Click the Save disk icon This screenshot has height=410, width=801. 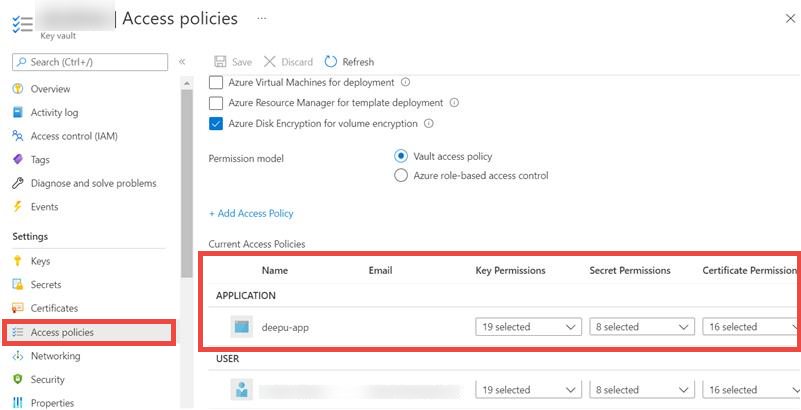coord(219,62)
